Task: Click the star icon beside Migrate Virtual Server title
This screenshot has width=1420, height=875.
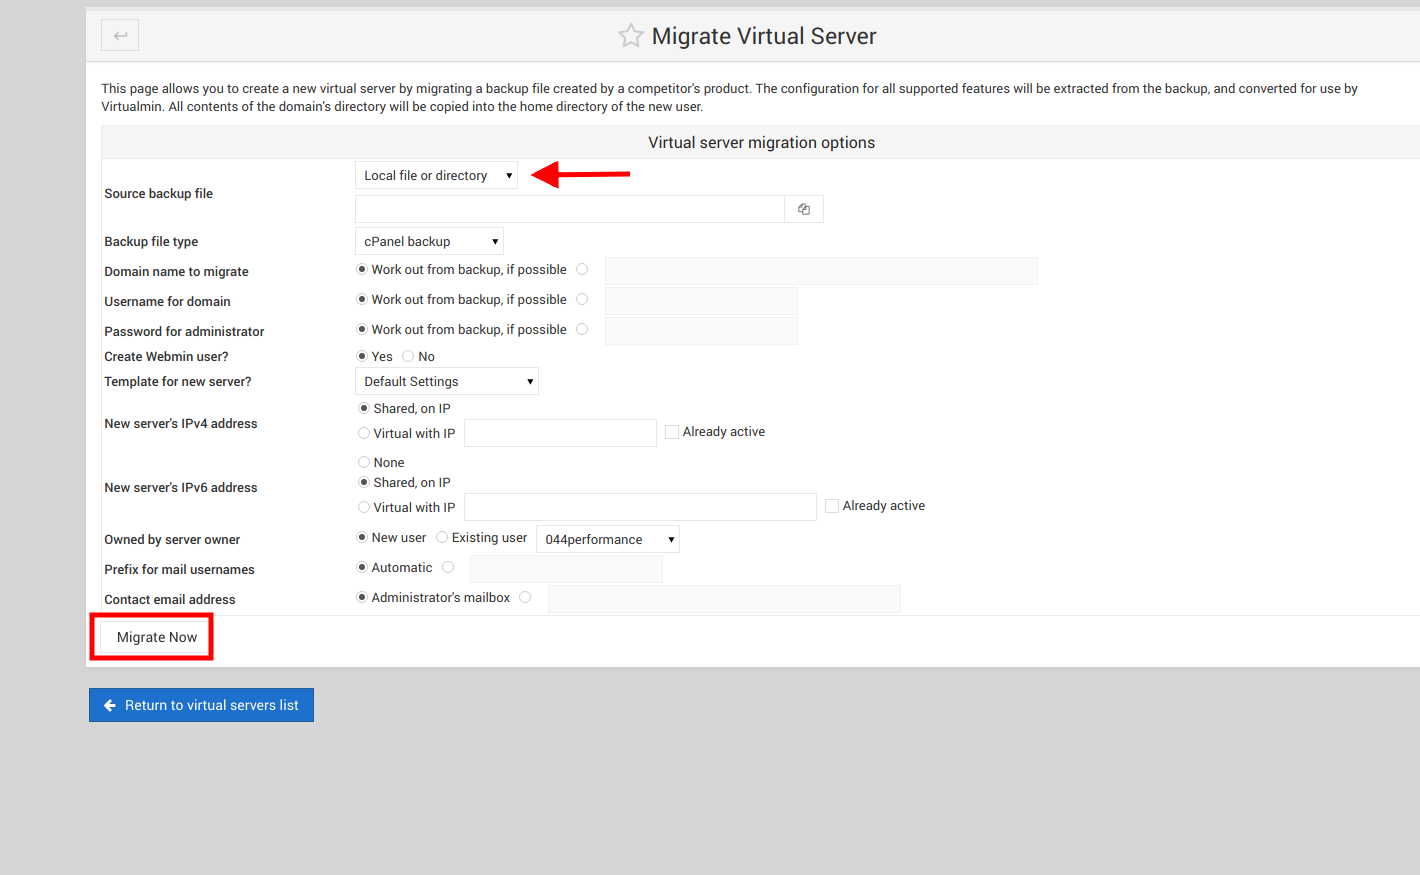Action: coord(631,35)
